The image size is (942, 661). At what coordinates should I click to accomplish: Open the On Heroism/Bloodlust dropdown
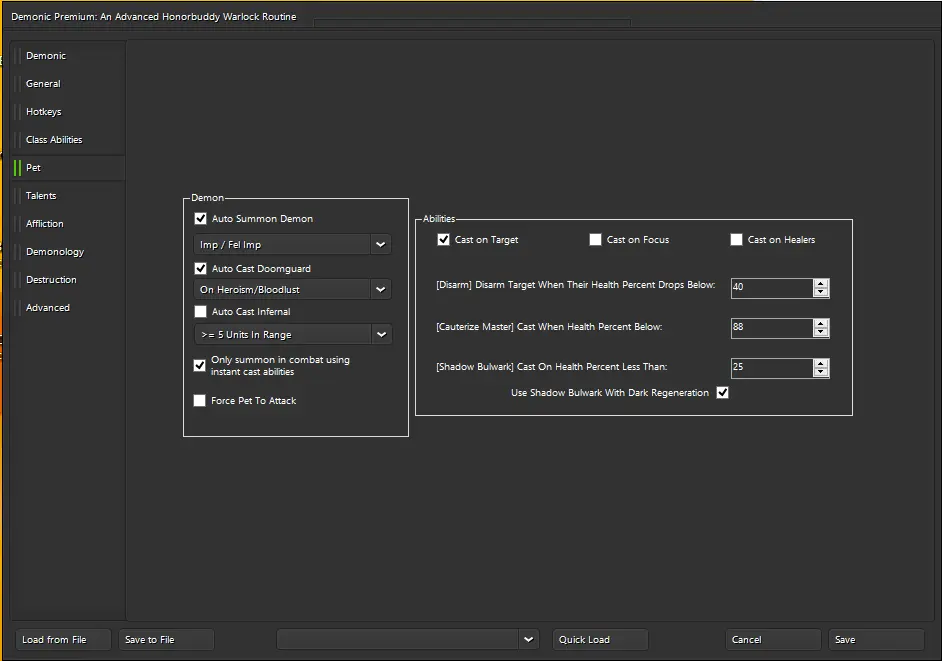pyautogui.click(x=293, y=290)
